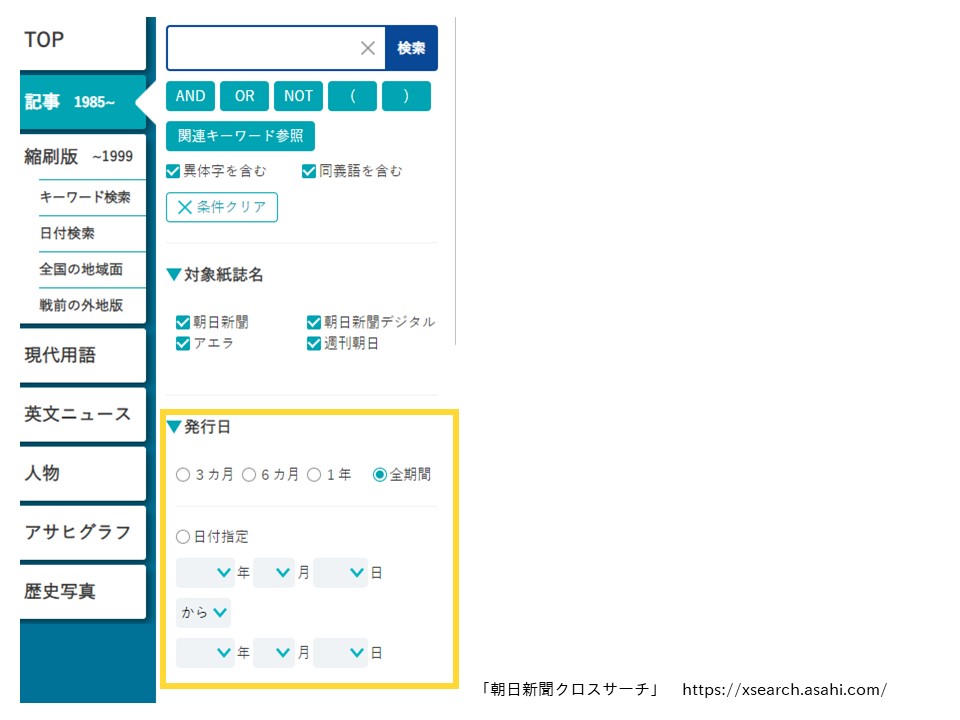Switch to the 歴史写真 tab
Image resolution: width=960 pixels, height=720 pixels.
[x=83, y=591]
